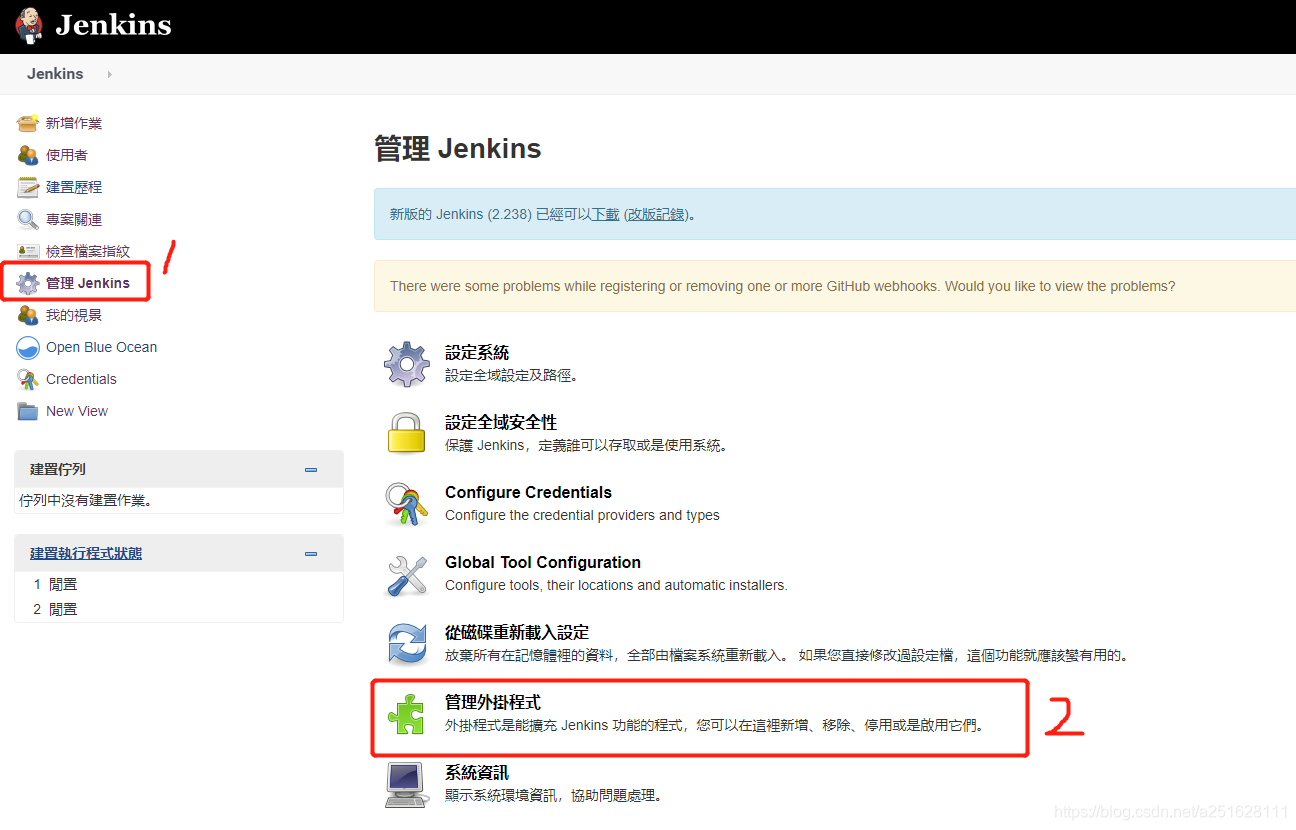Click the 設定系統 gear icon
Image resolution: width=1296 pixels, height=830 pixels.
[407, 364]
